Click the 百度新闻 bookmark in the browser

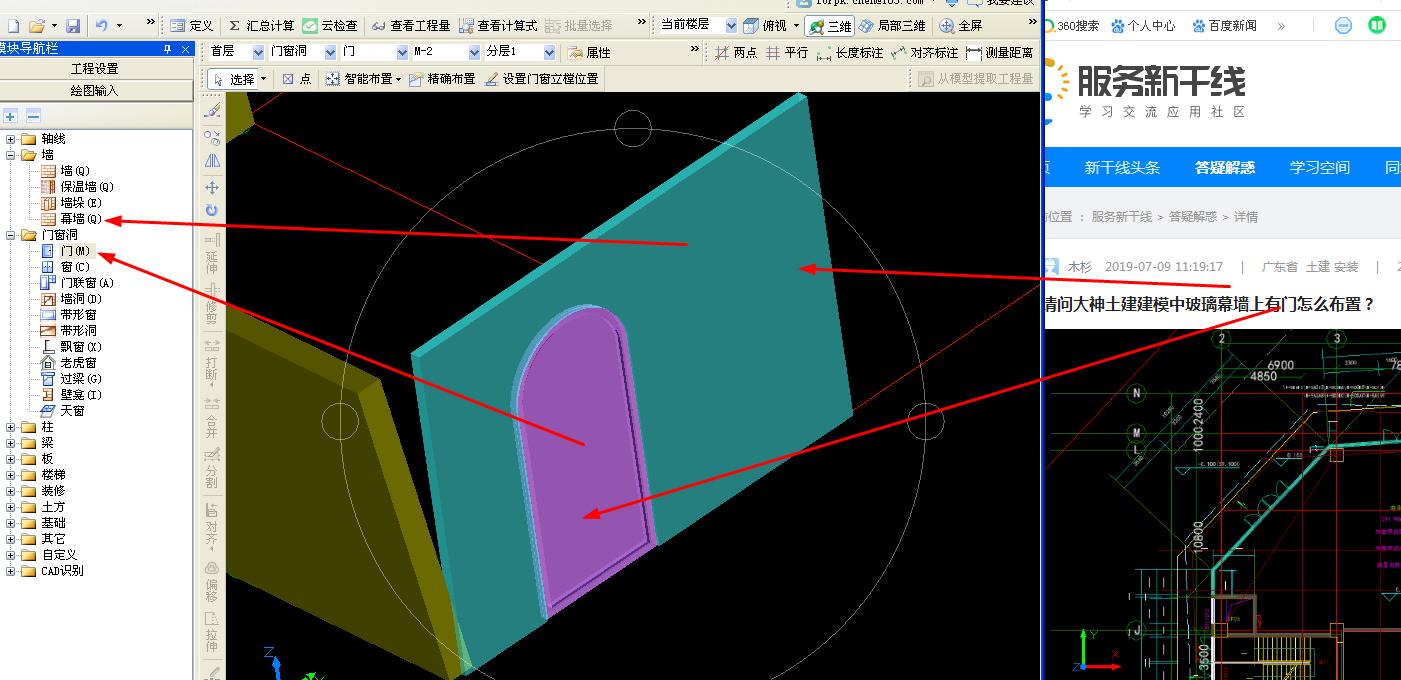pos(1223,25)
